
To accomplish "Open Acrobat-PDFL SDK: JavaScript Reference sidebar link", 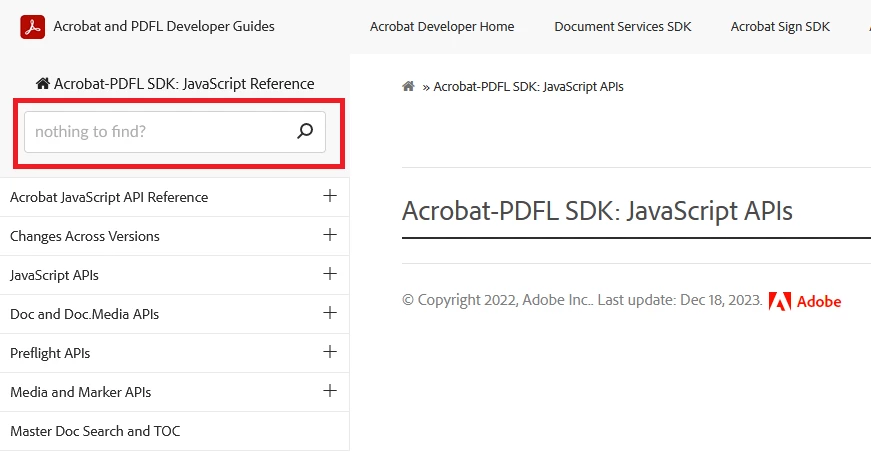I will [184, 84].
